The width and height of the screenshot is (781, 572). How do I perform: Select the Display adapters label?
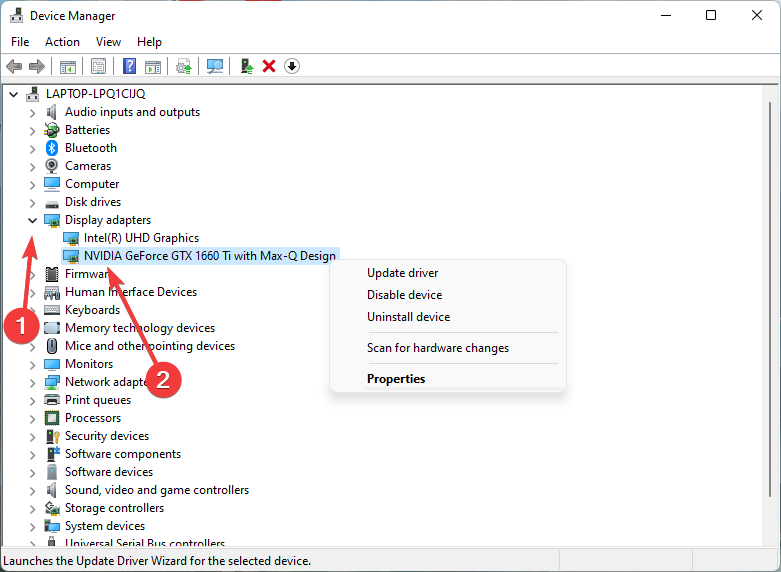(x=108, y=220)
